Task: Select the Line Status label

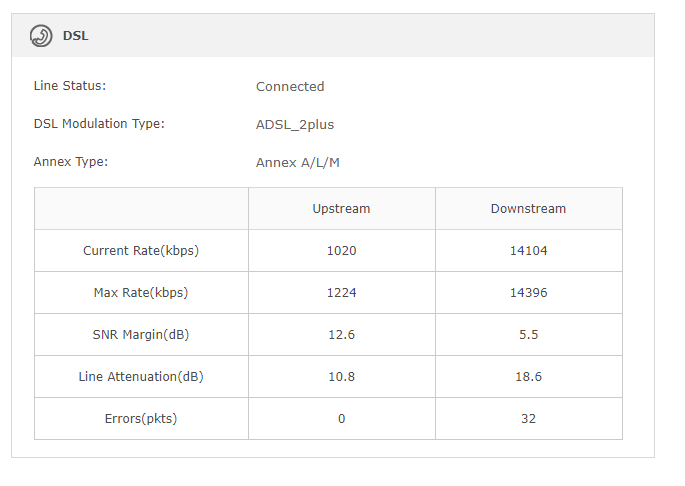Action: pos(70,86)
